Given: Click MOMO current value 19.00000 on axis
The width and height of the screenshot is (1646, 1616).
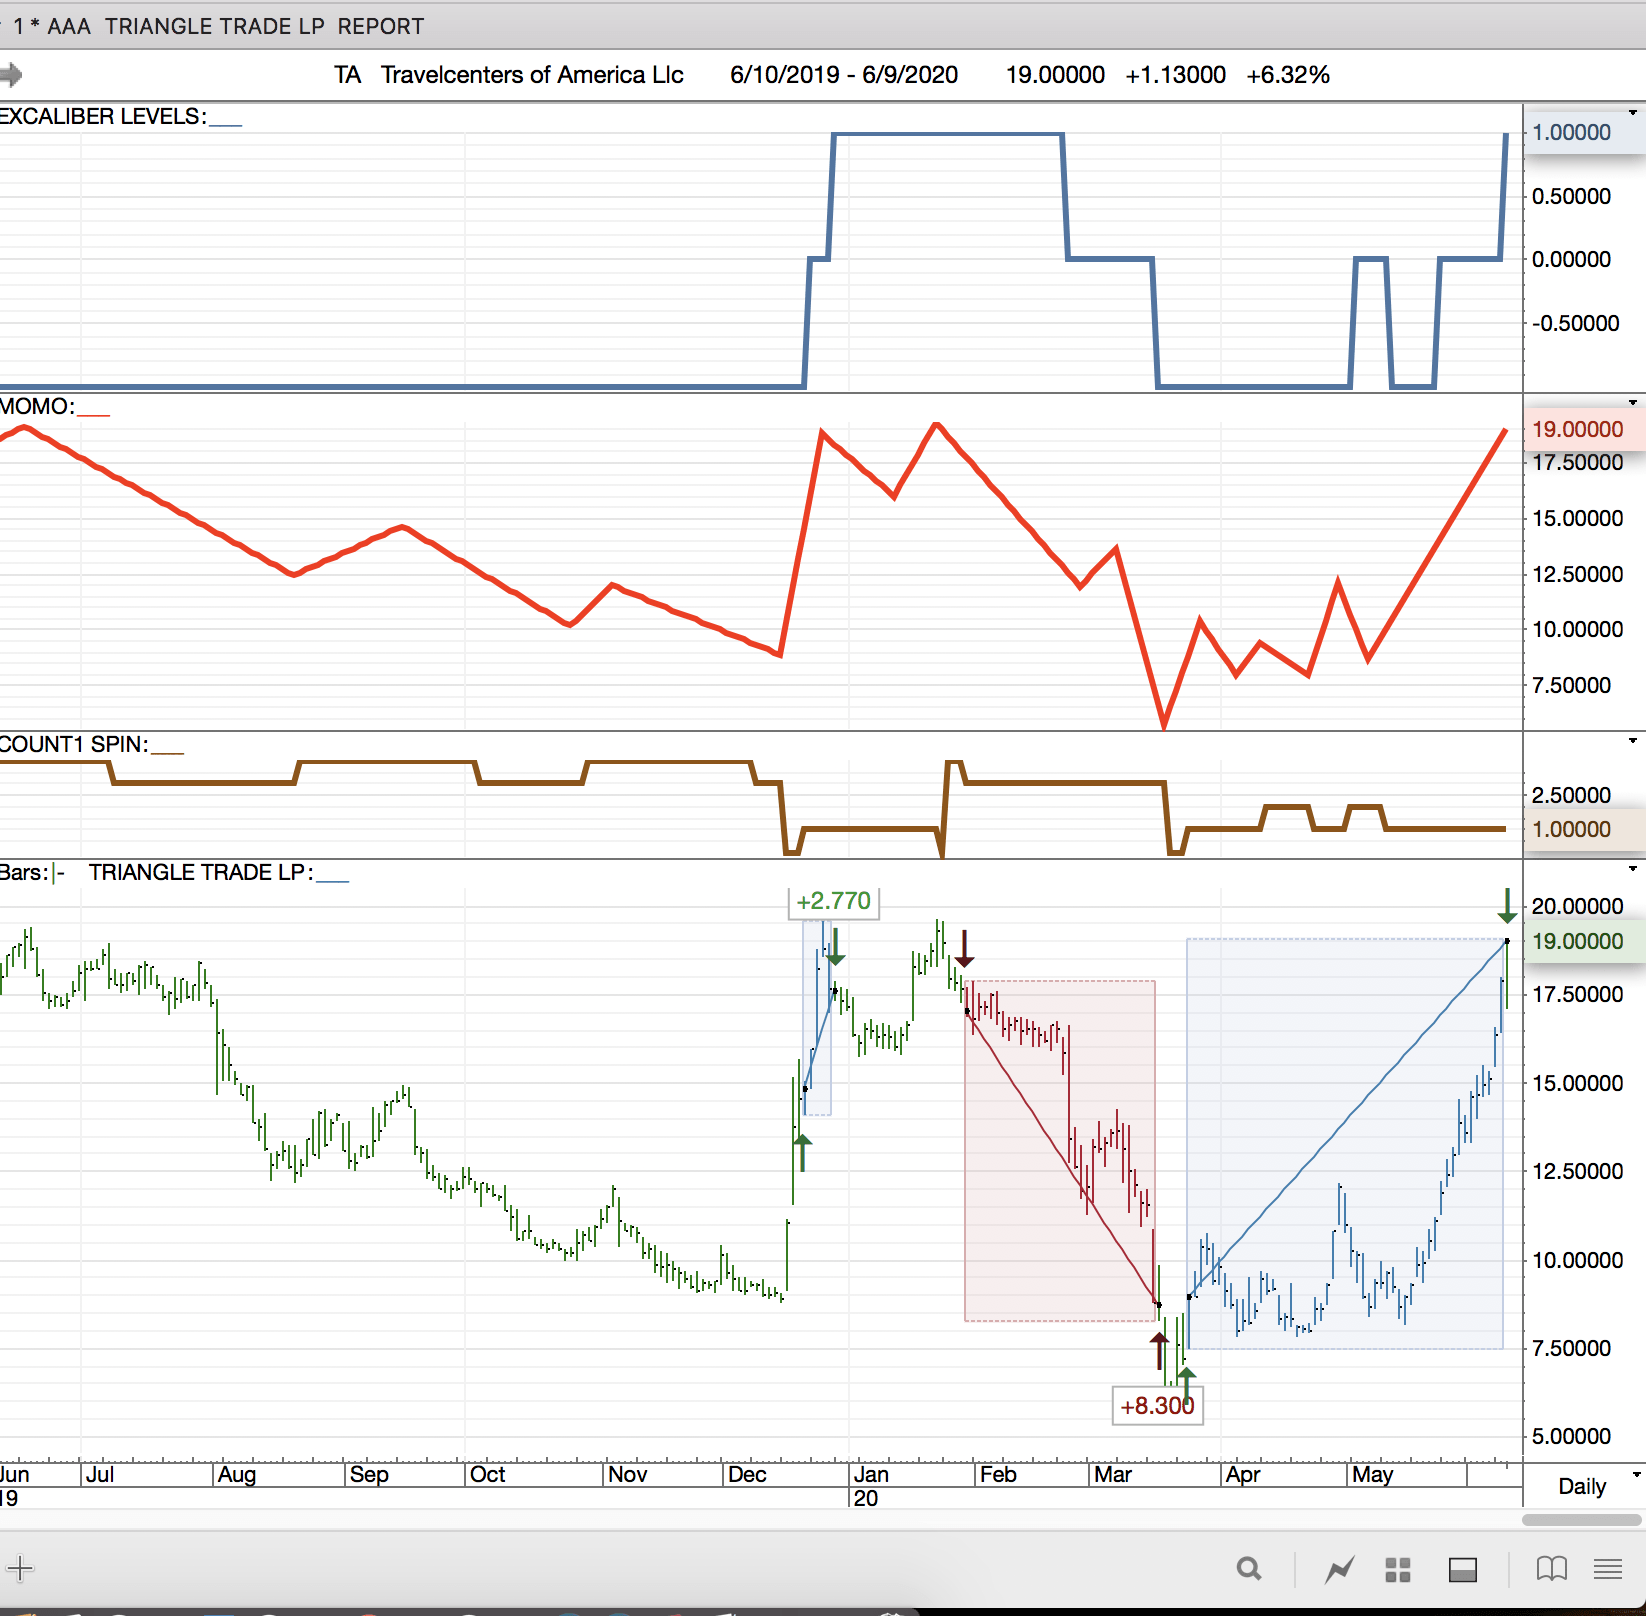Looking at the screenshot, I should [1577, 429].
